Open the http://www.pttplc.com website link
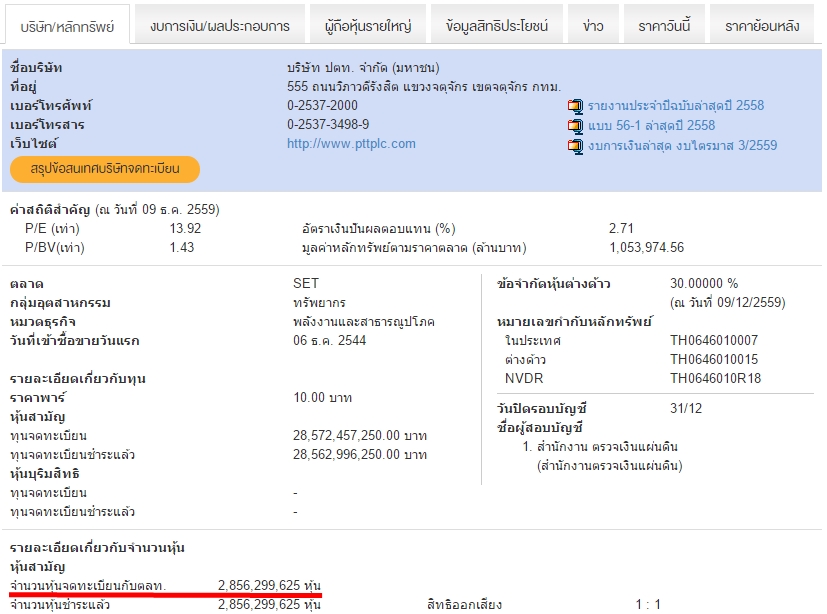 pyautogui.click(x=351, y=143)
